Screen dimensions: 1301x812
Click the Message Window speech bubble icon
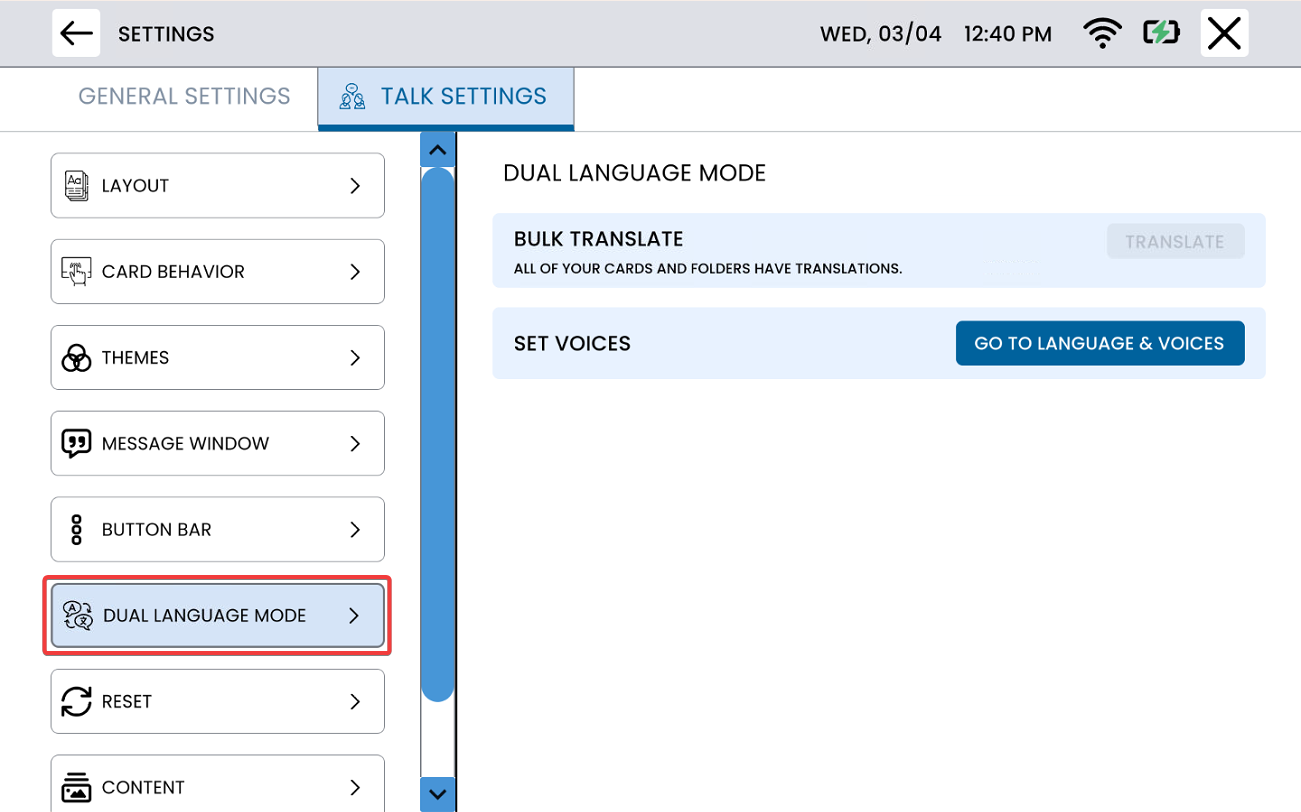[76, 444]
